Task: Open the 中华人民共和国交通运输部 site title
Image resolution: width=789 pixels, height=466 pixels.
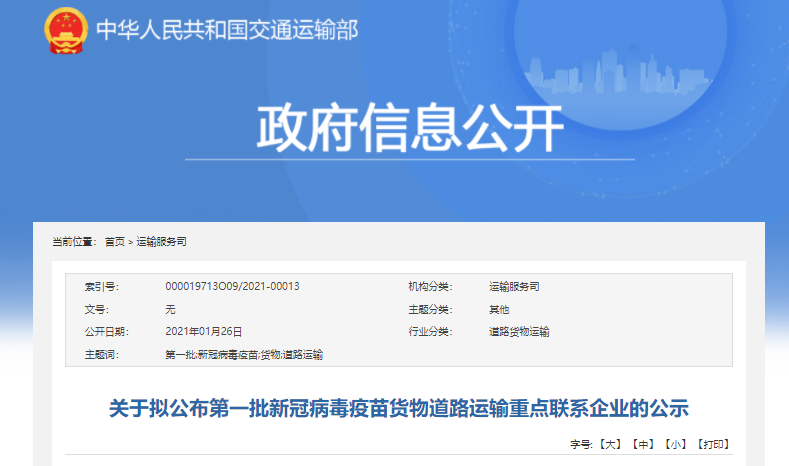Action: pos(226,30)
